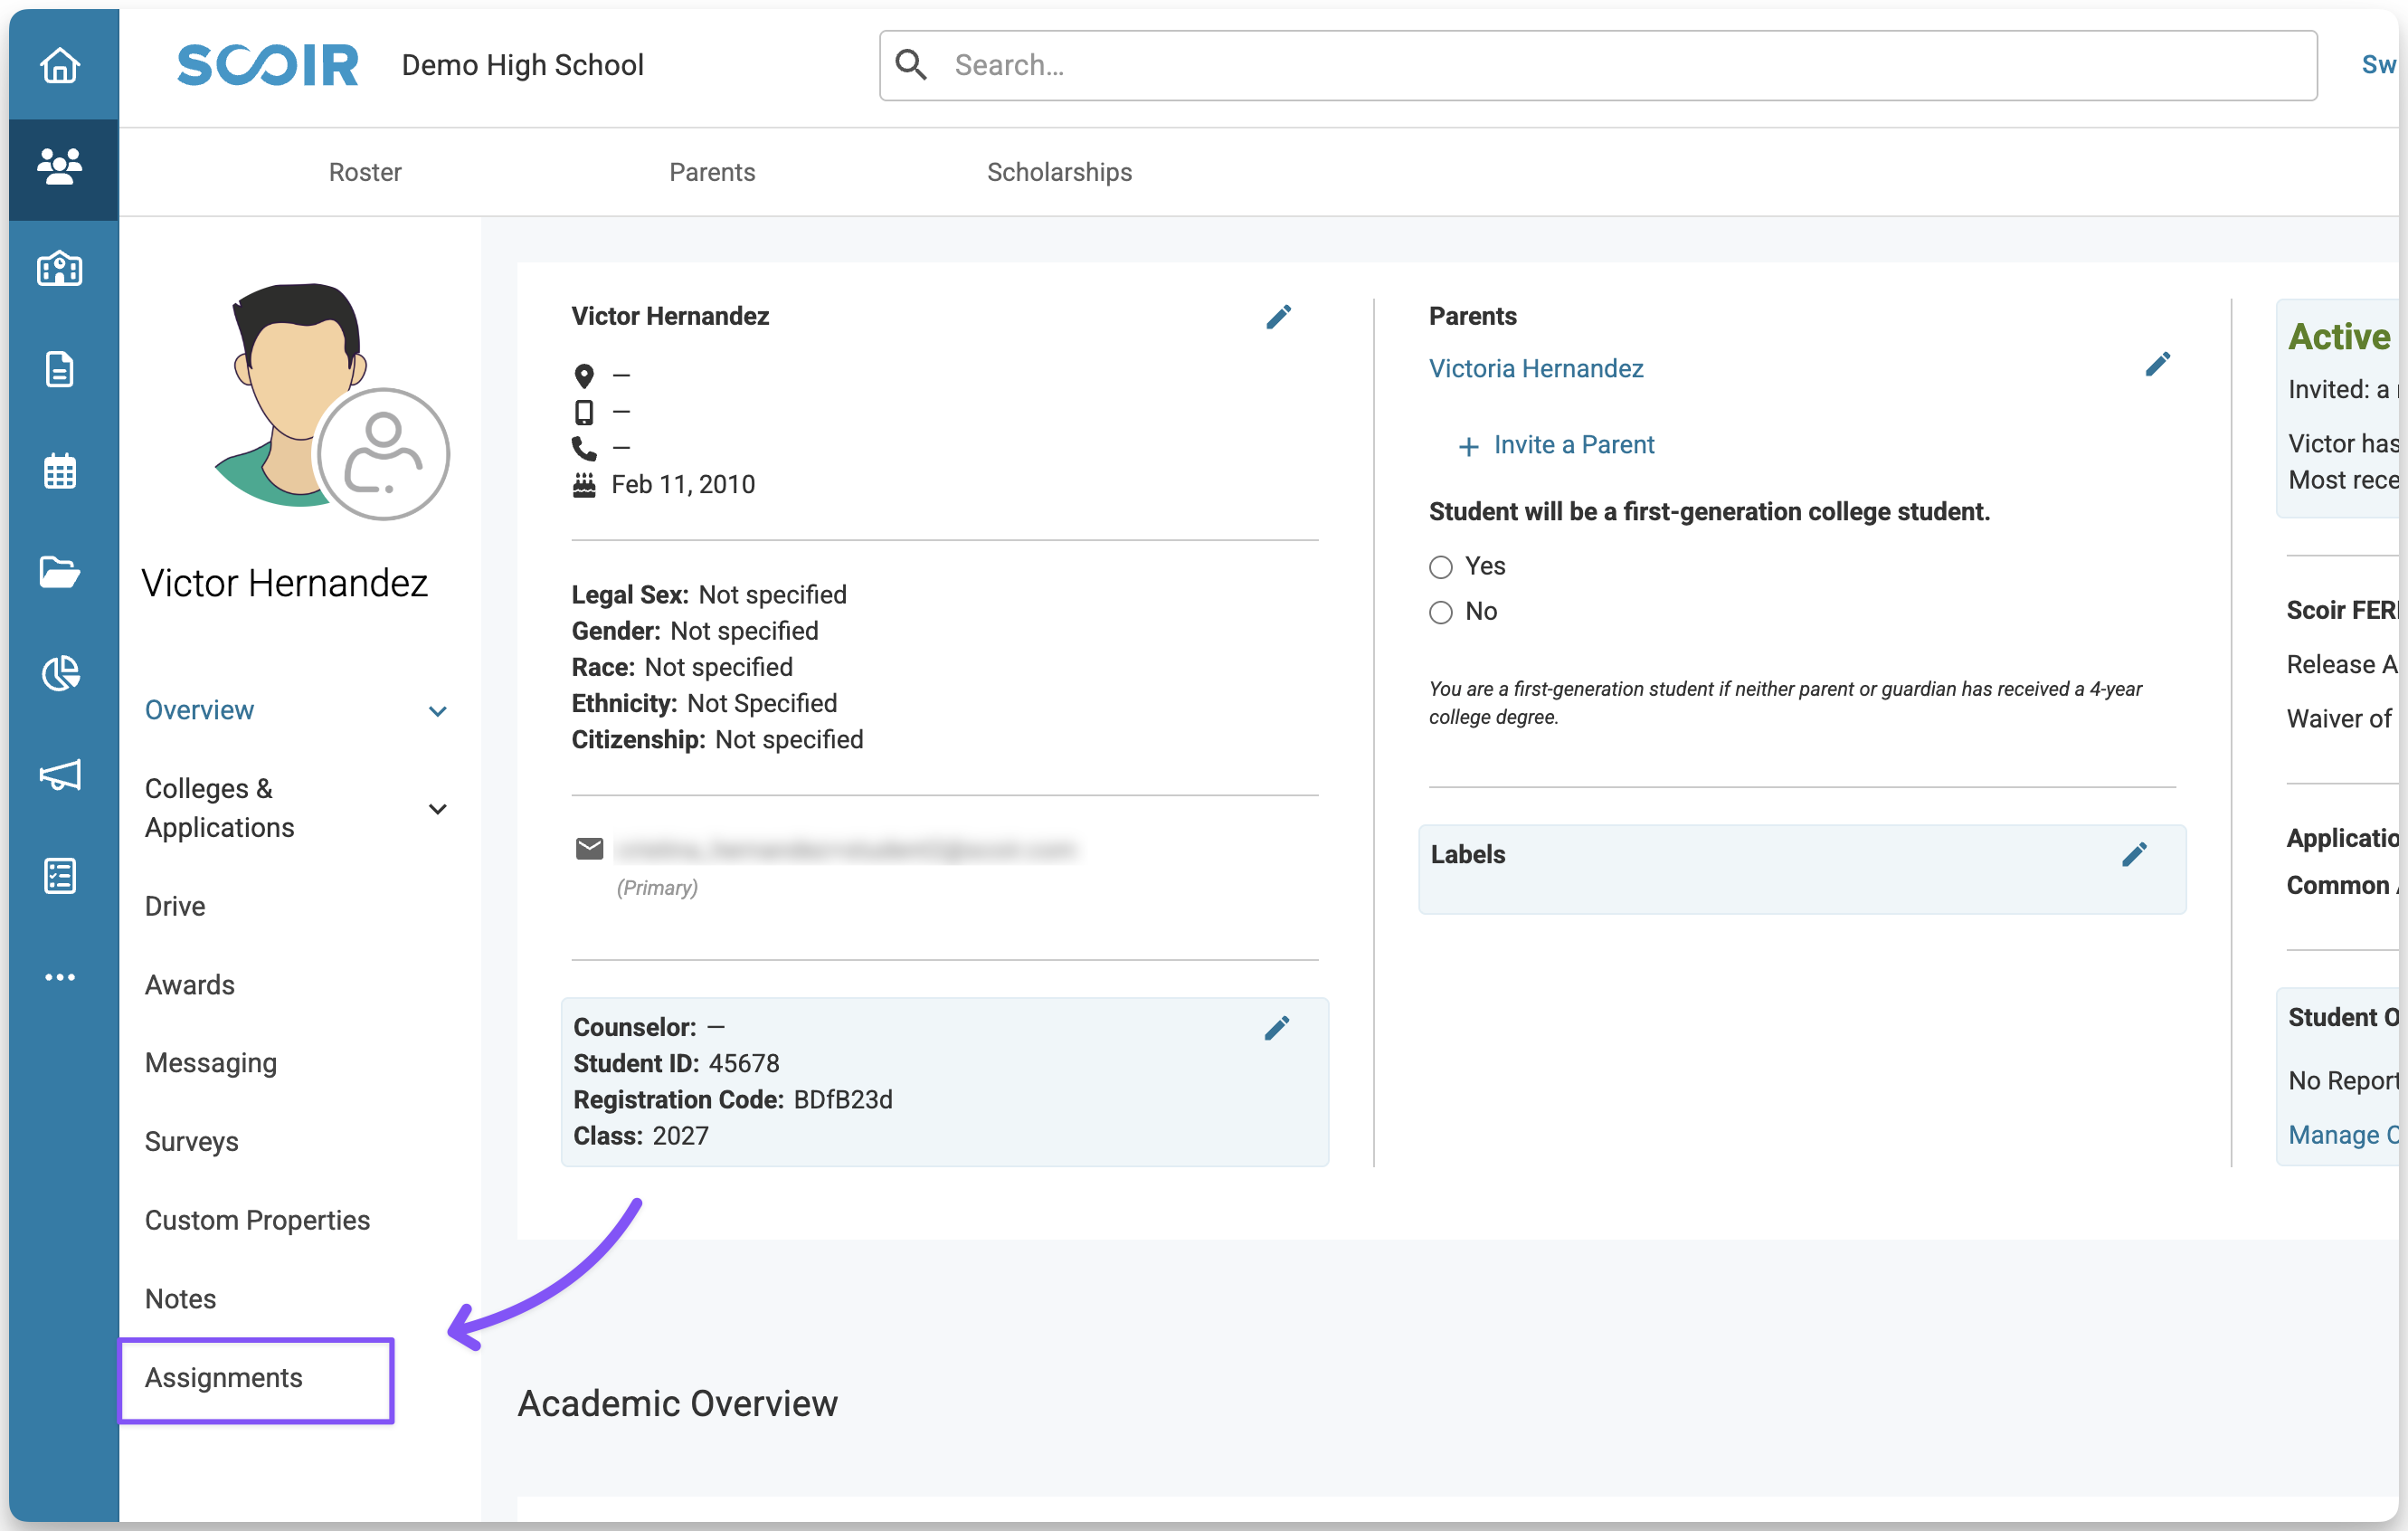Expand Colleges & Applications chevron
The width and height of the screenshot is (2408, 1531).
pyautogui.click(x=437, y=808)
